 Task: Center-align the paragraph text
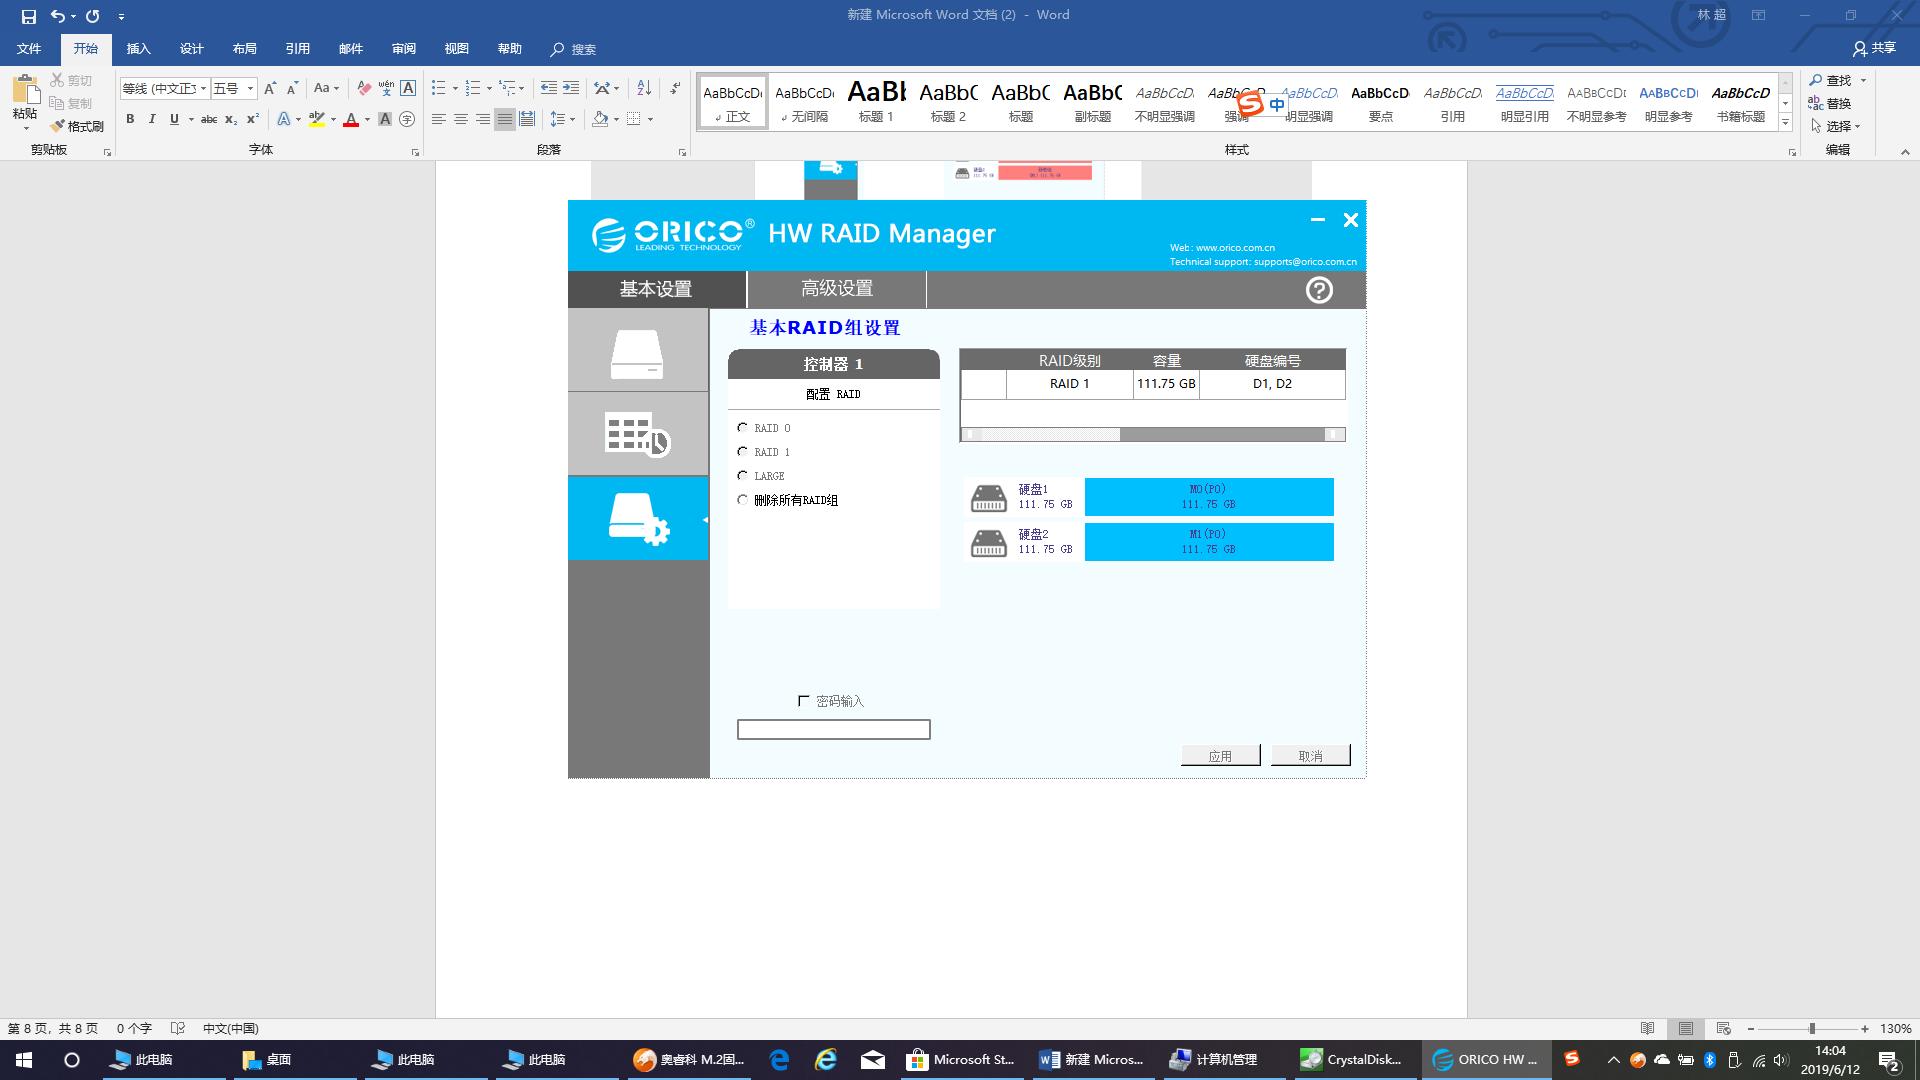[461, 119]
